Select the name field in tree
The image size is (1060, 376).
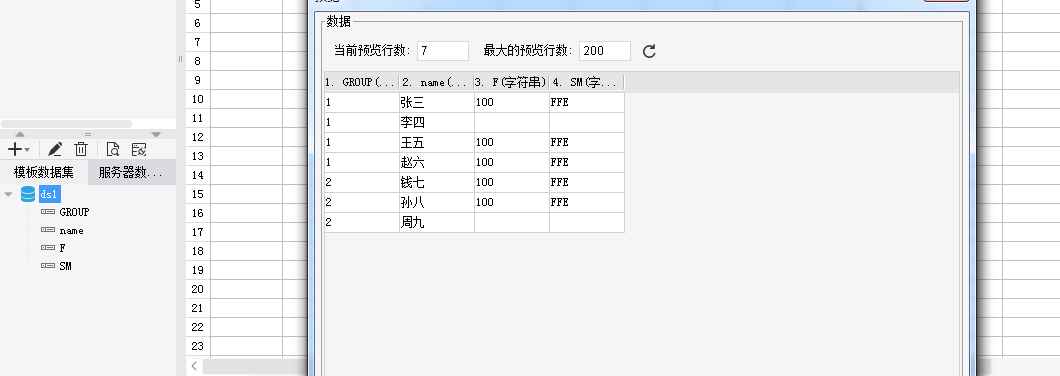click(72, 231)
